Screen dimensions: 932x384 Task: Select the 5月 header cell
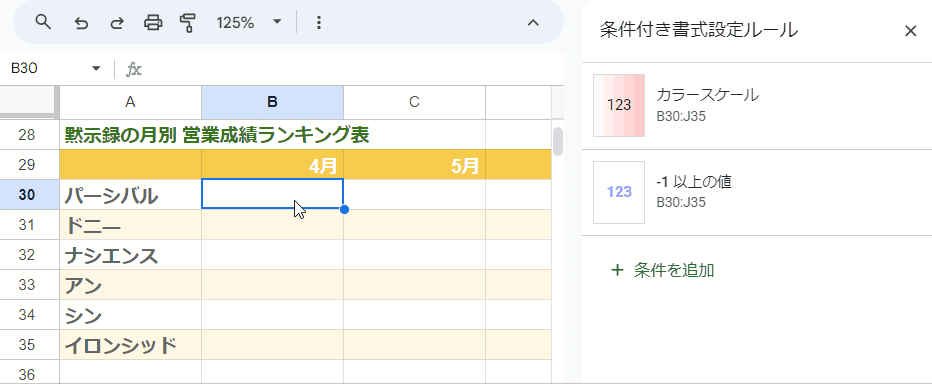(x=414, y=165)
